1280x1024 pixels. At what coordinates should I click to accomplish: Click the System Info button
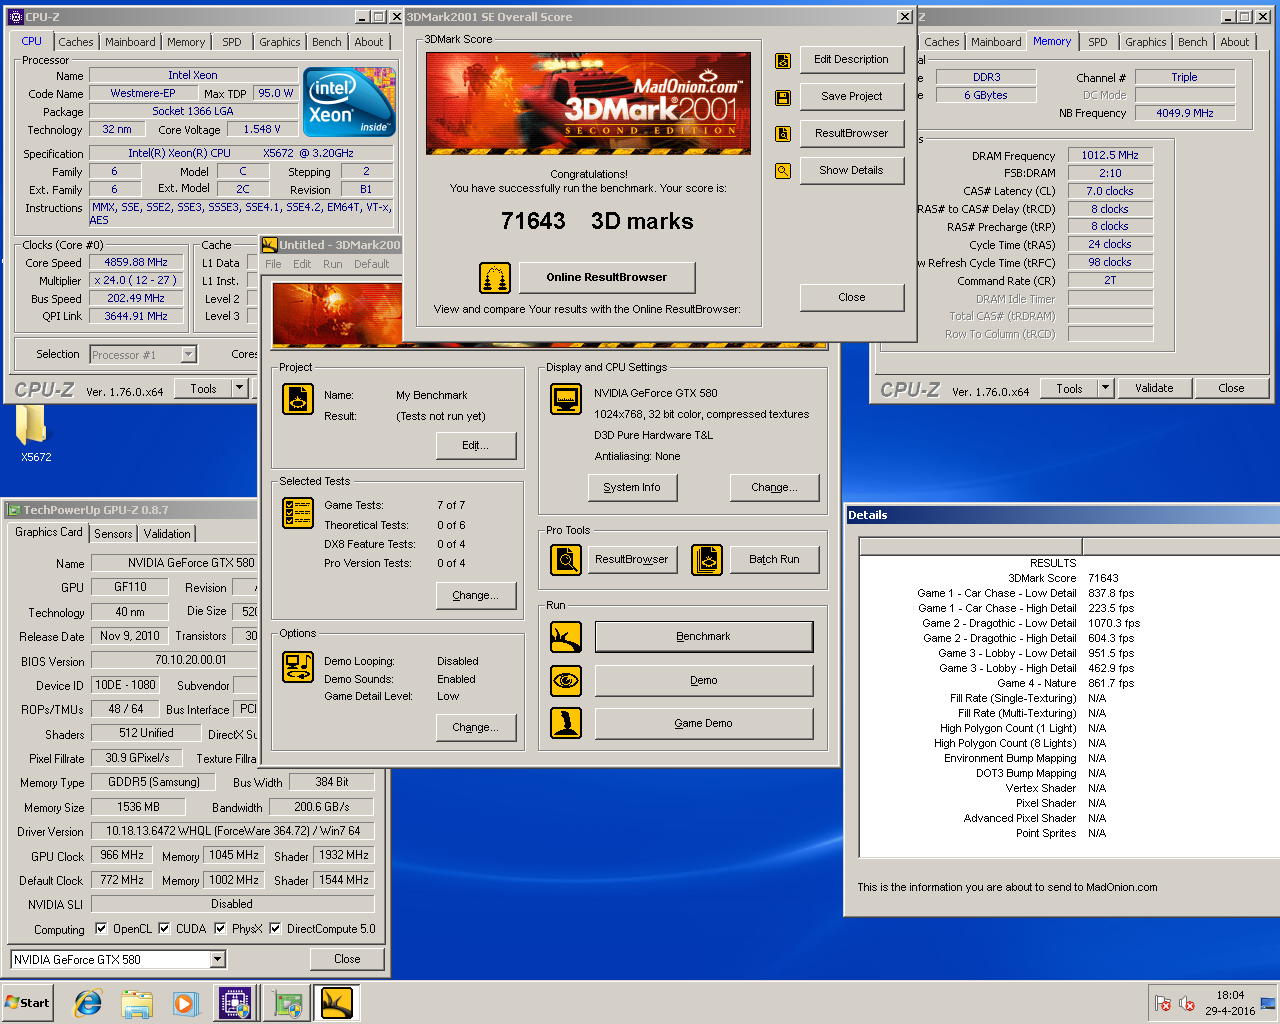click(632, 488)
